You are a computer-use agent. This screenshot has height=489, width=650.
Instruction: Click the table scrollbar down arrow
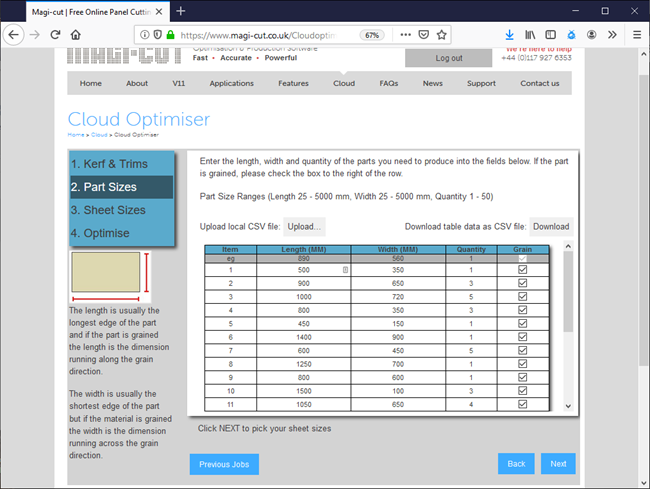(x=568, y=406)
